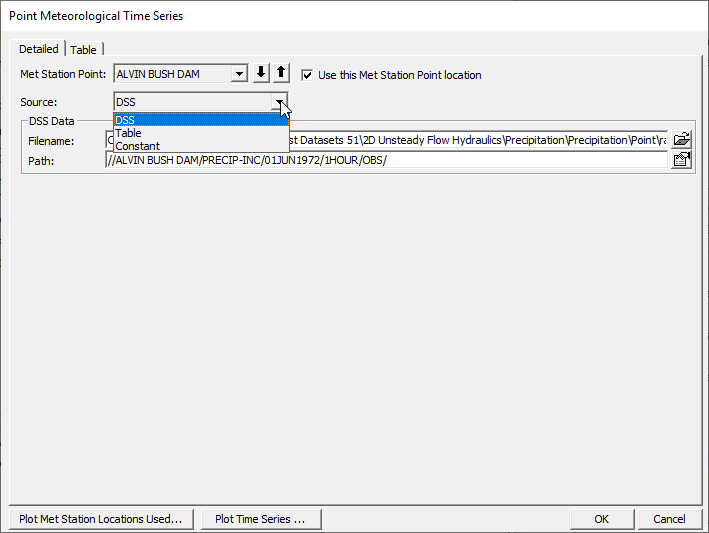Click the Met Station Point label text
This screenshot has width=709, height=533.
click(x=63, y=74)
